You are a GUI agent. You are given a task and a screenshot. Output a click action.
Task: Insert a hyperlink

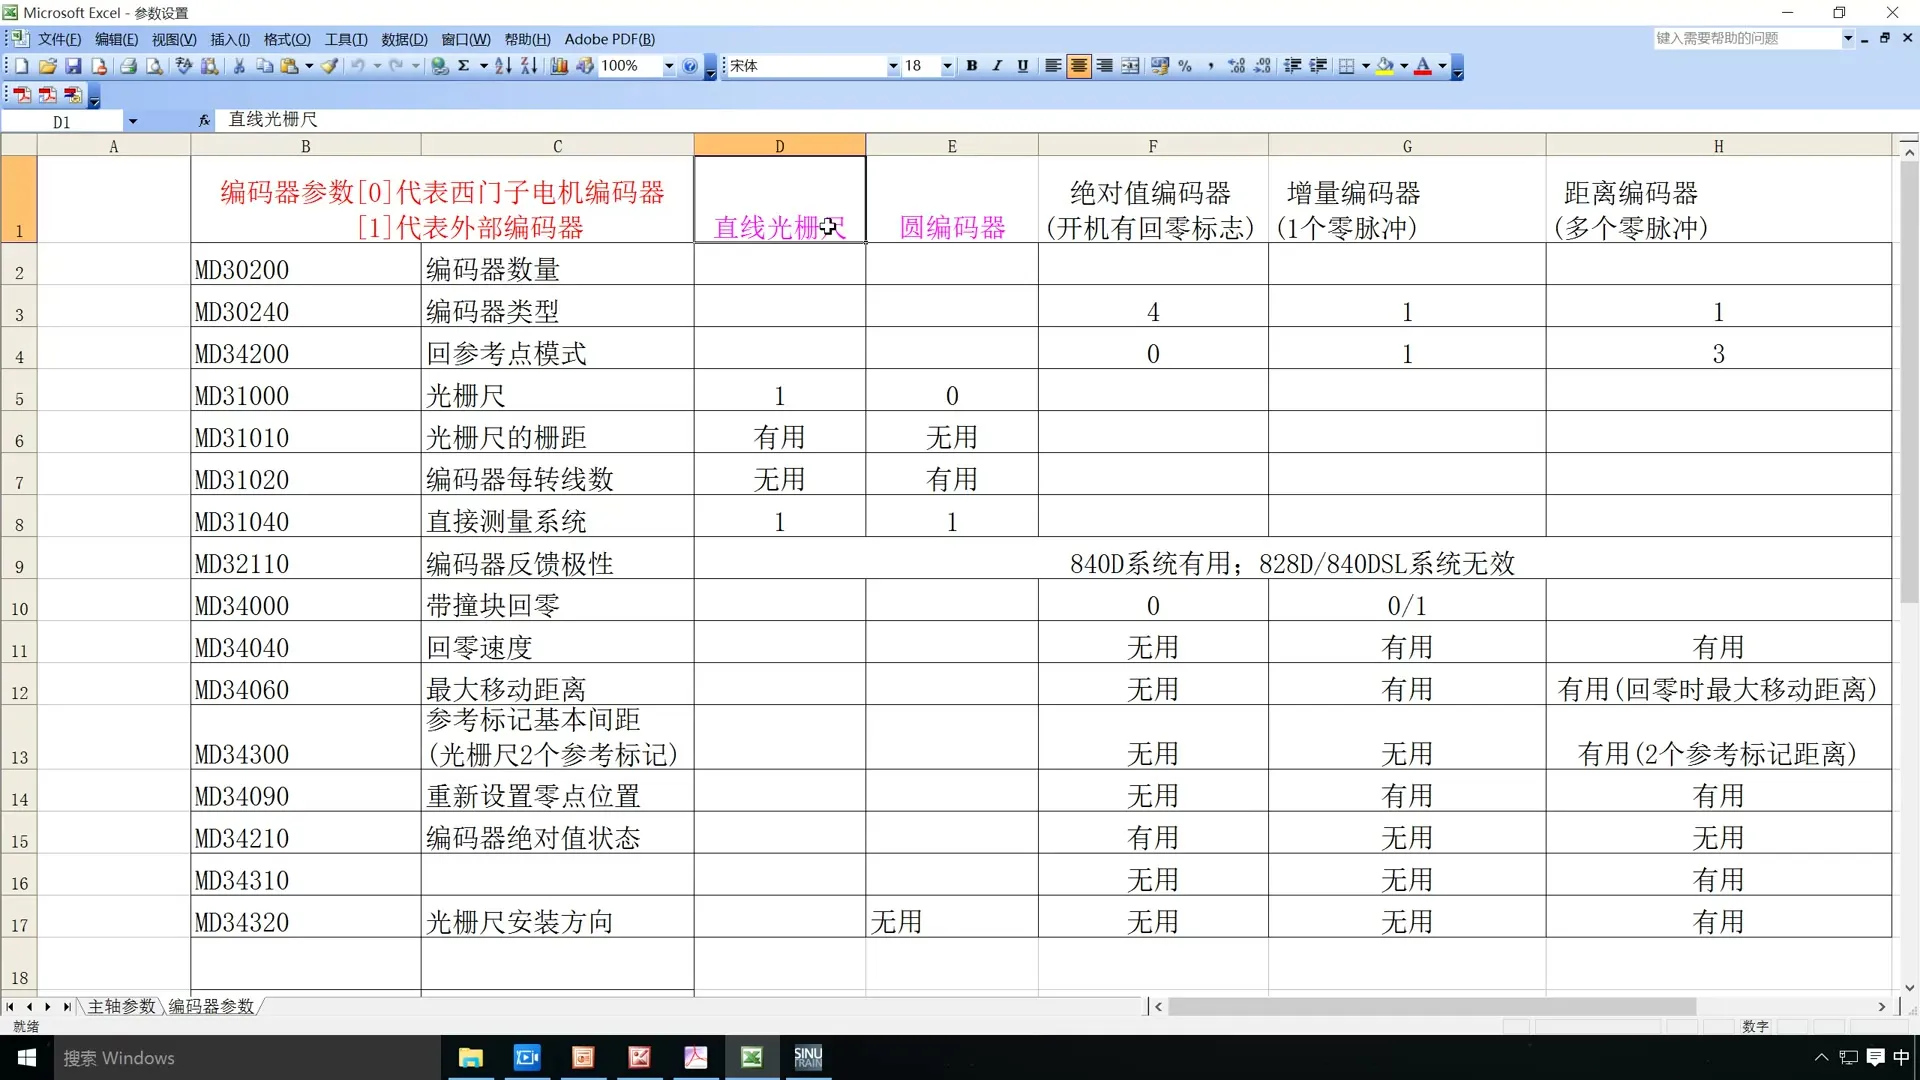(439, 66)
